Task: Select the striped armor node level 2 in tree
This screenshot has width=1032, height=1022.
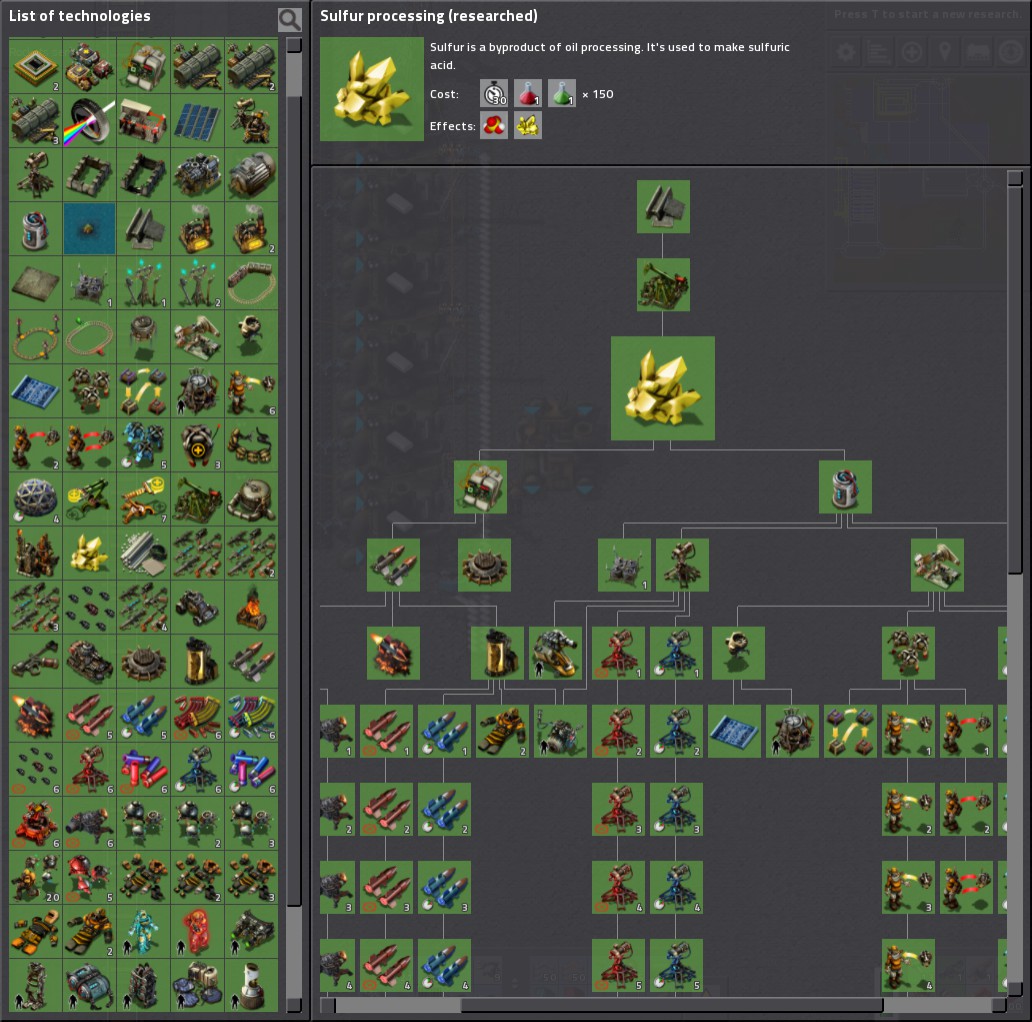Action: pyautogui.click(x=502, y=731)
